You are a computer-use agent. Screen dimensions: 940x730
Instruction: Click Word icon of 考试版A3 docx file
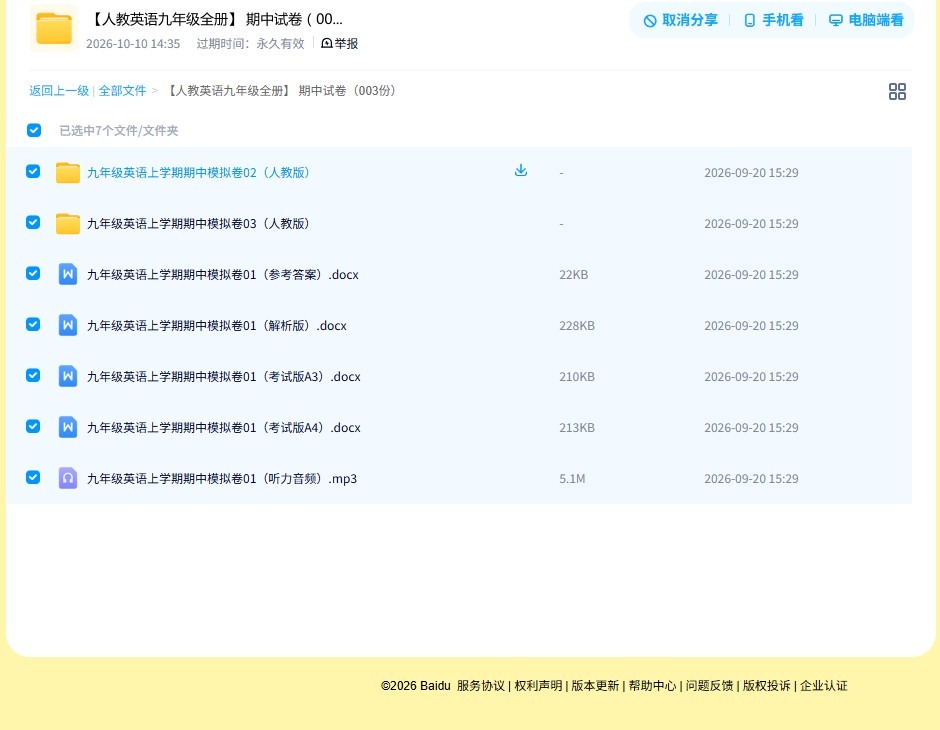[68, 376]
